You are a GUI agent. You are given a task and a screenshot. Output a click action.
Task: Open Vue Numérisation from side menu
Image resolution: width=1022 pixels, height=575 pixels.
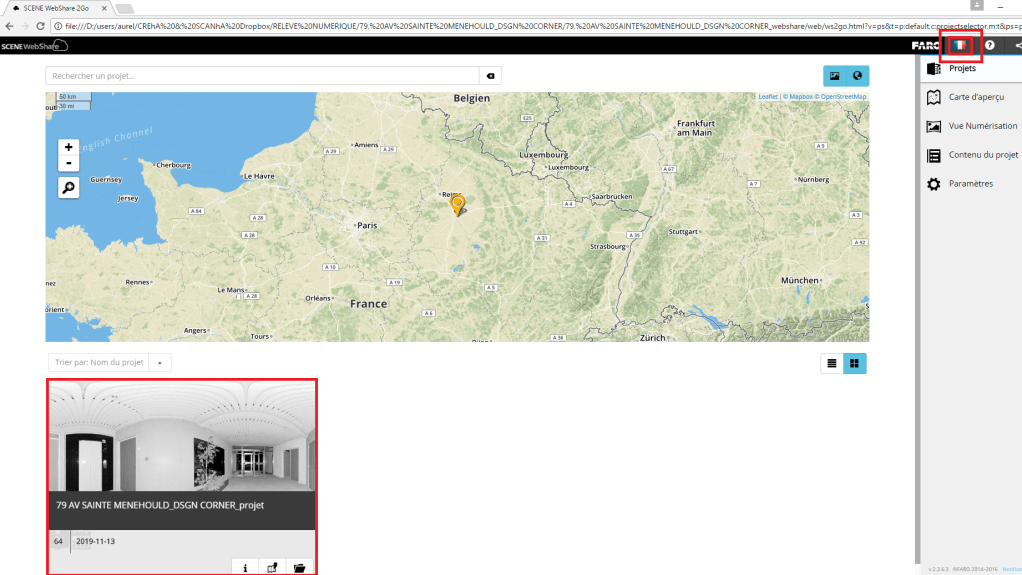(x=982, y=126)
